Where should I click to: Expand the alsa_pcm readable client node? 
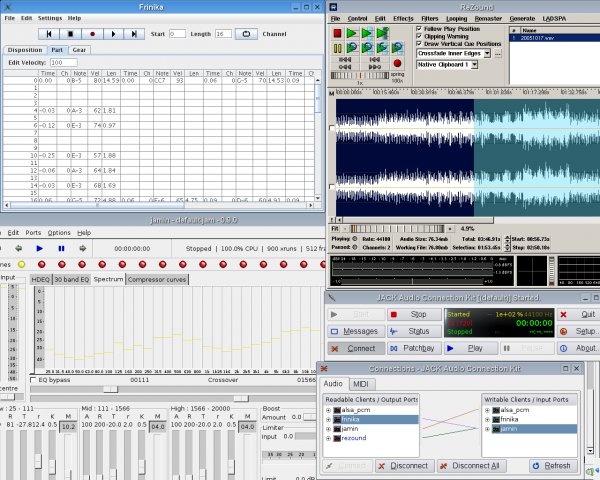pyautogui.click(x=329, y=411)
